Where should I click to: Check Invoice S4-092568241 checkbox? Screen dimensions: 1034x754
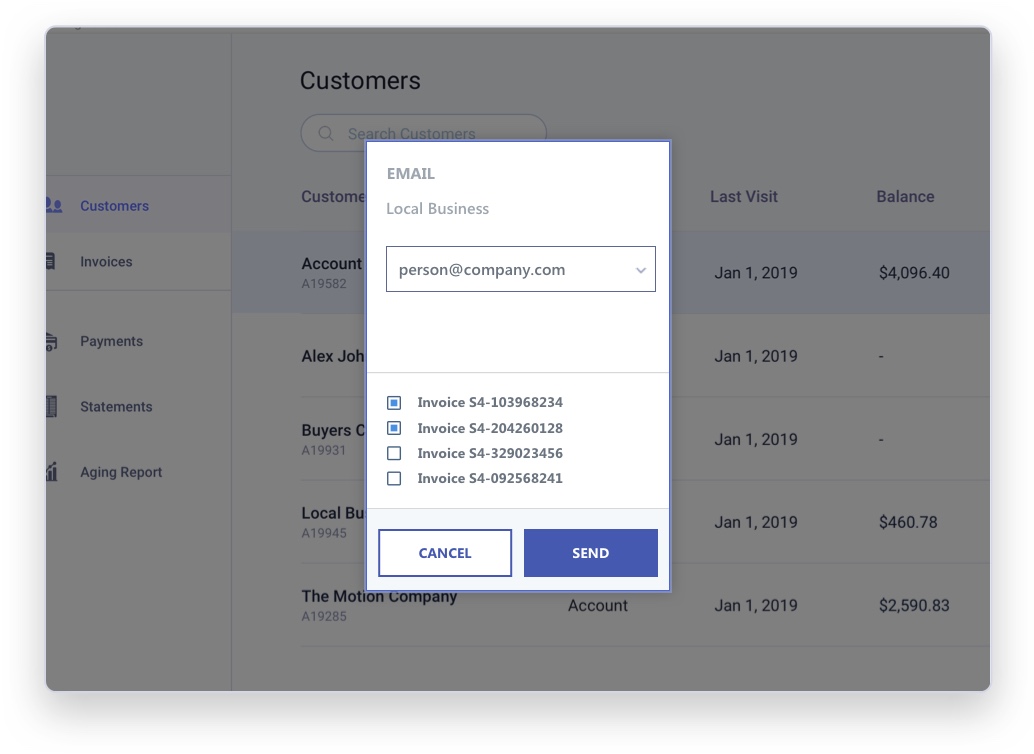(x=394, y=478)
